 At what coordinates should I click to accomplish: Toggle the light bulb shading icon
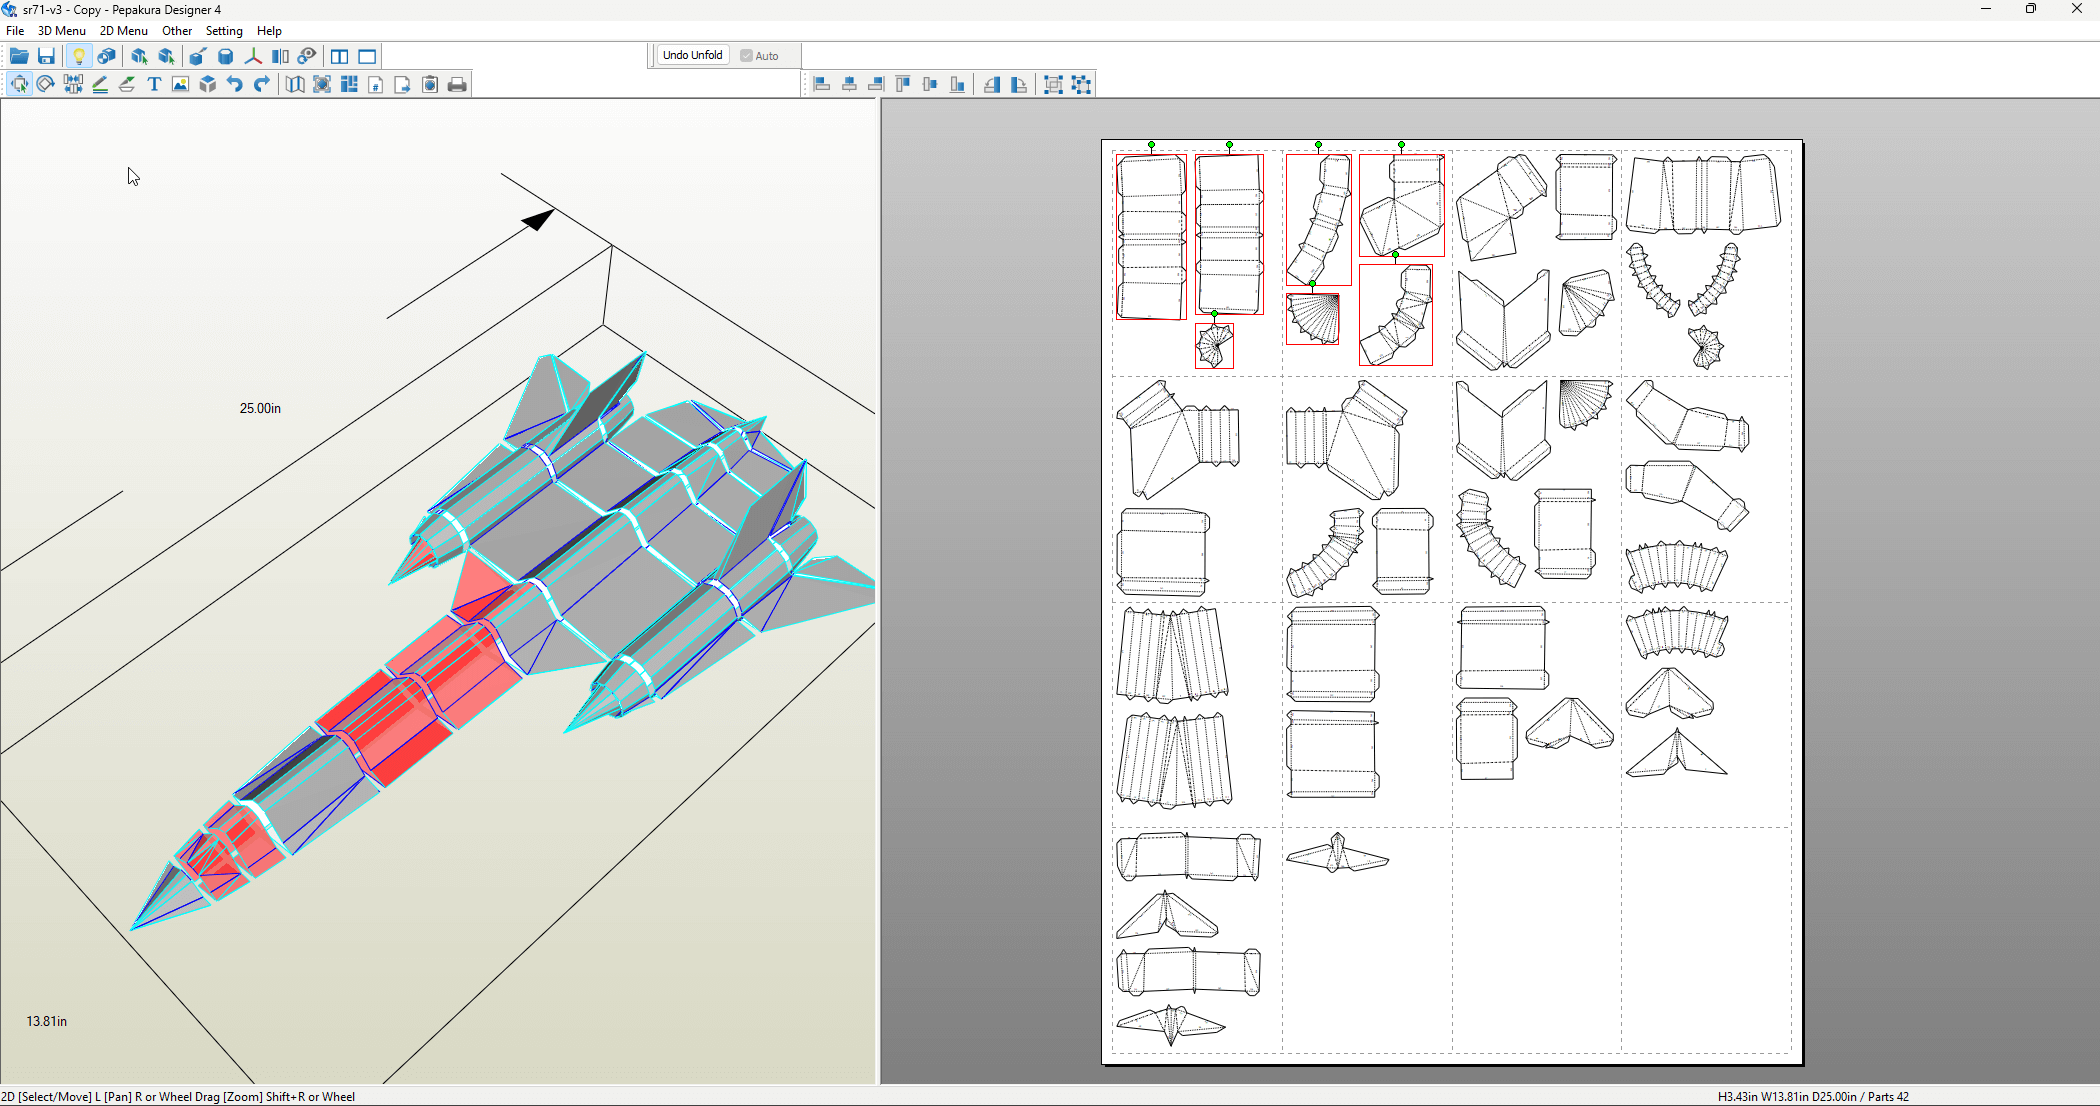coord(79,56)
